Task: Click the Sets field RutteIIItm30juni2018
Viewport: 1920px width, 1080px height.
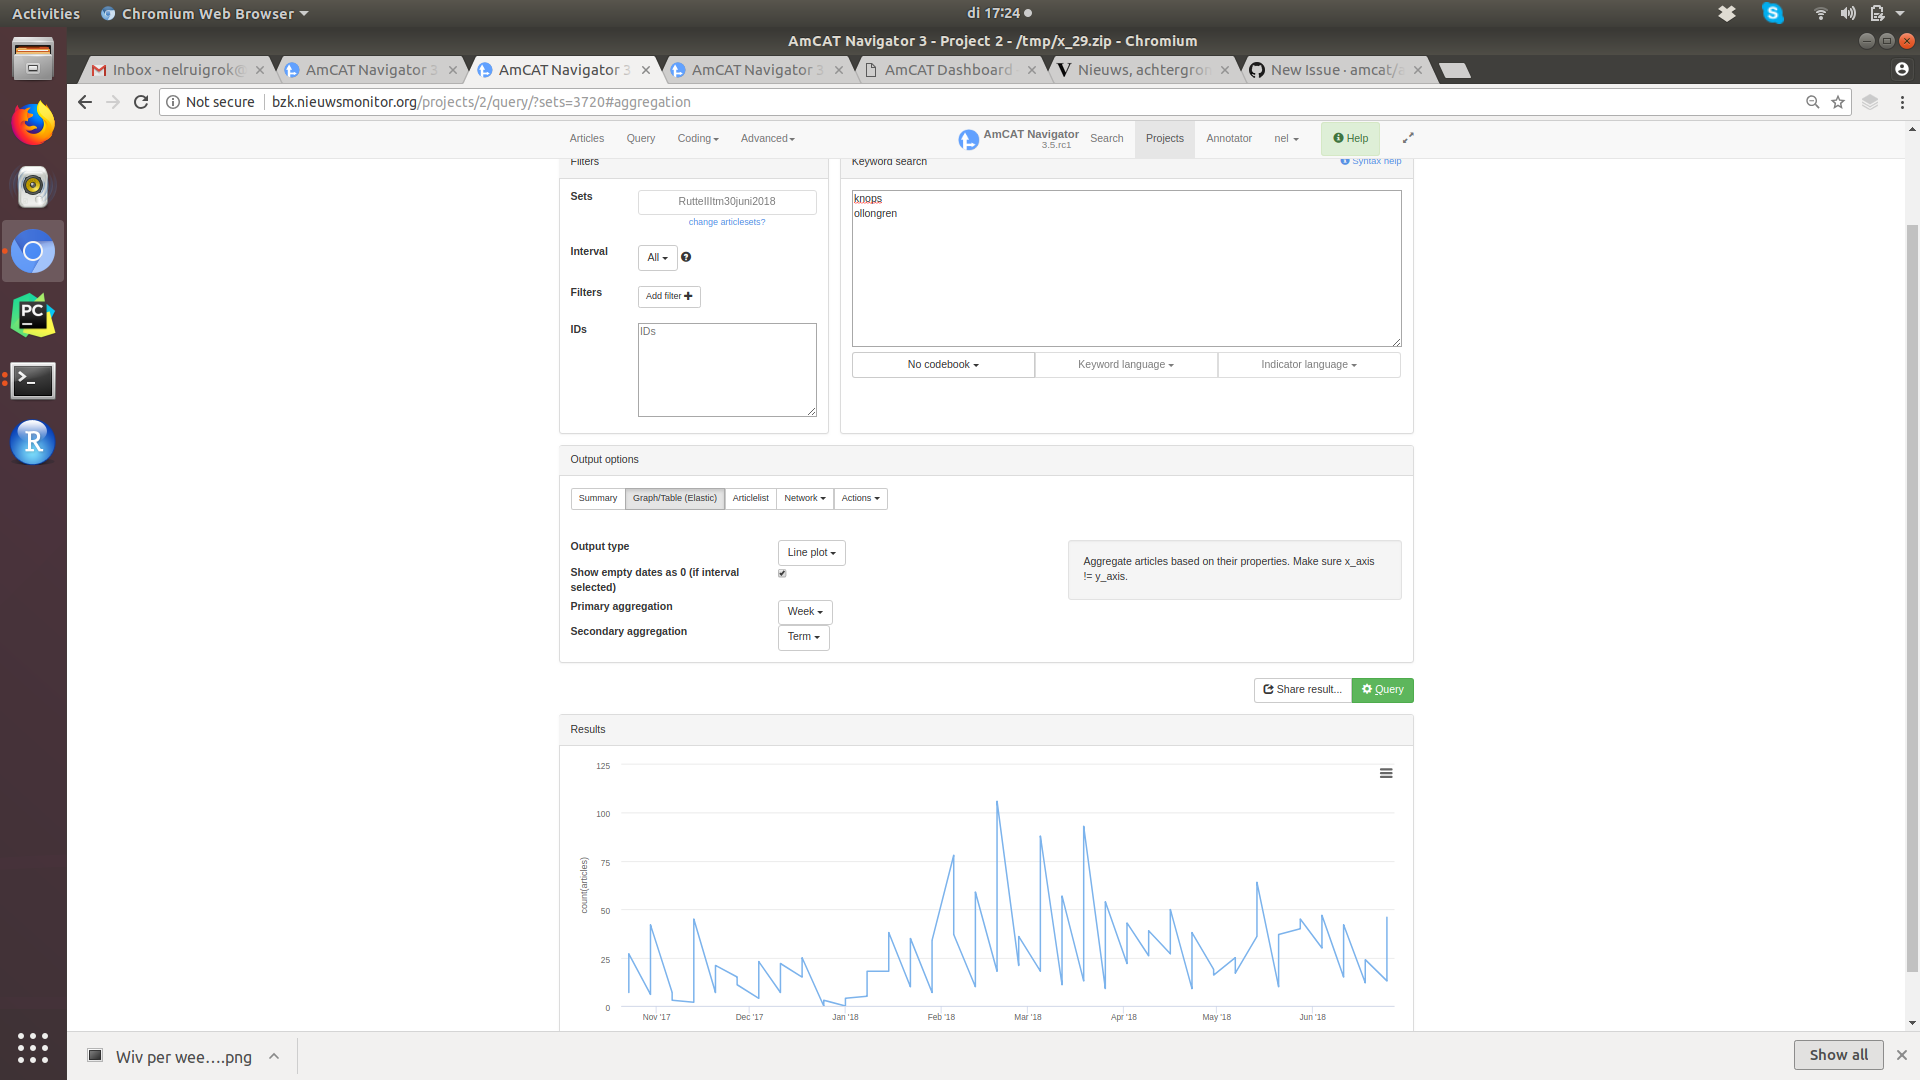Action: tap(727, 202)
